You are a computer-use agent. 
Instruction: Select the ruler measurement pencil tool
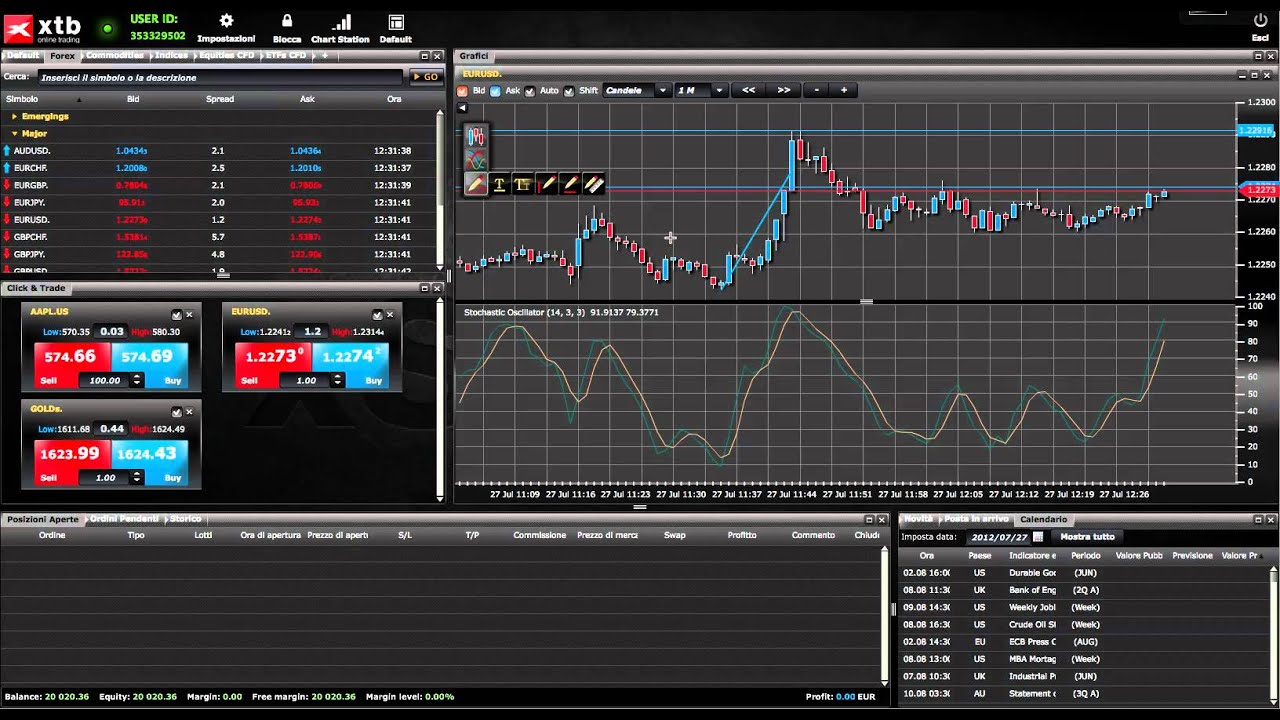594,184
